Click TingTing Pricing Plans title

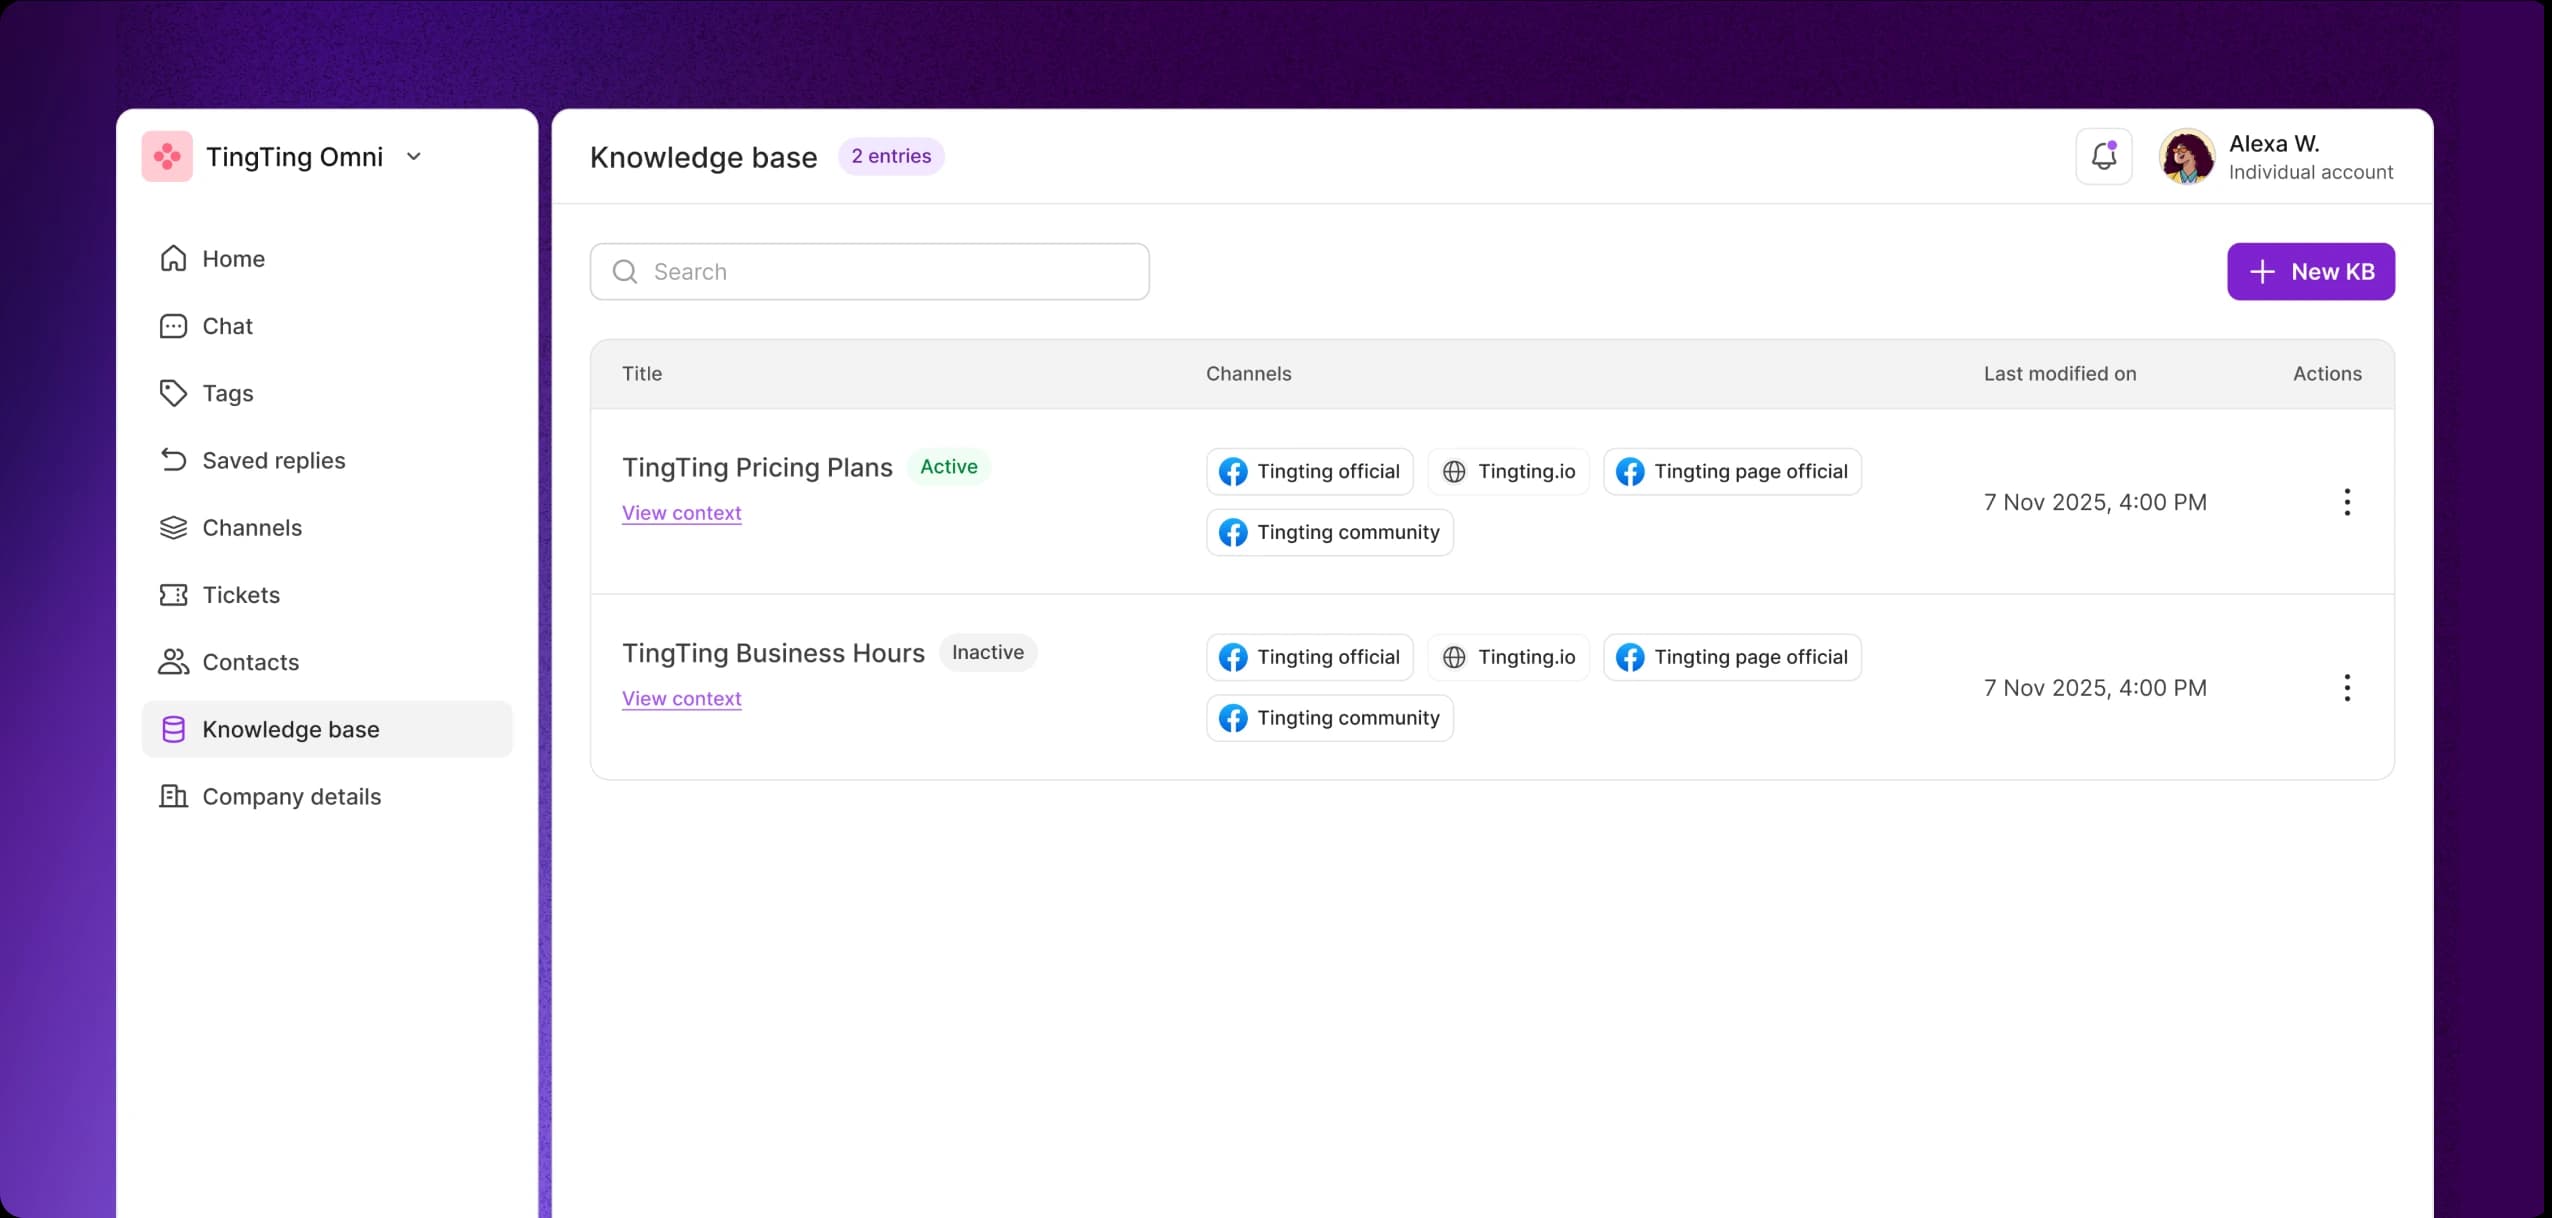pos(757,468)
